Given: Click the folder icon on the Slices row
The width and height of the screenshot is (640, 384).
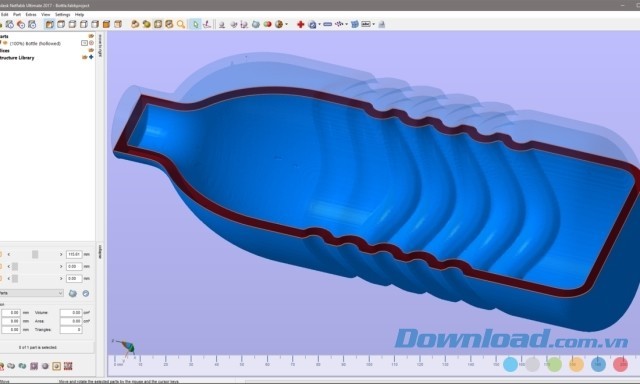Looking at the screenshot, I should point(91,51).
